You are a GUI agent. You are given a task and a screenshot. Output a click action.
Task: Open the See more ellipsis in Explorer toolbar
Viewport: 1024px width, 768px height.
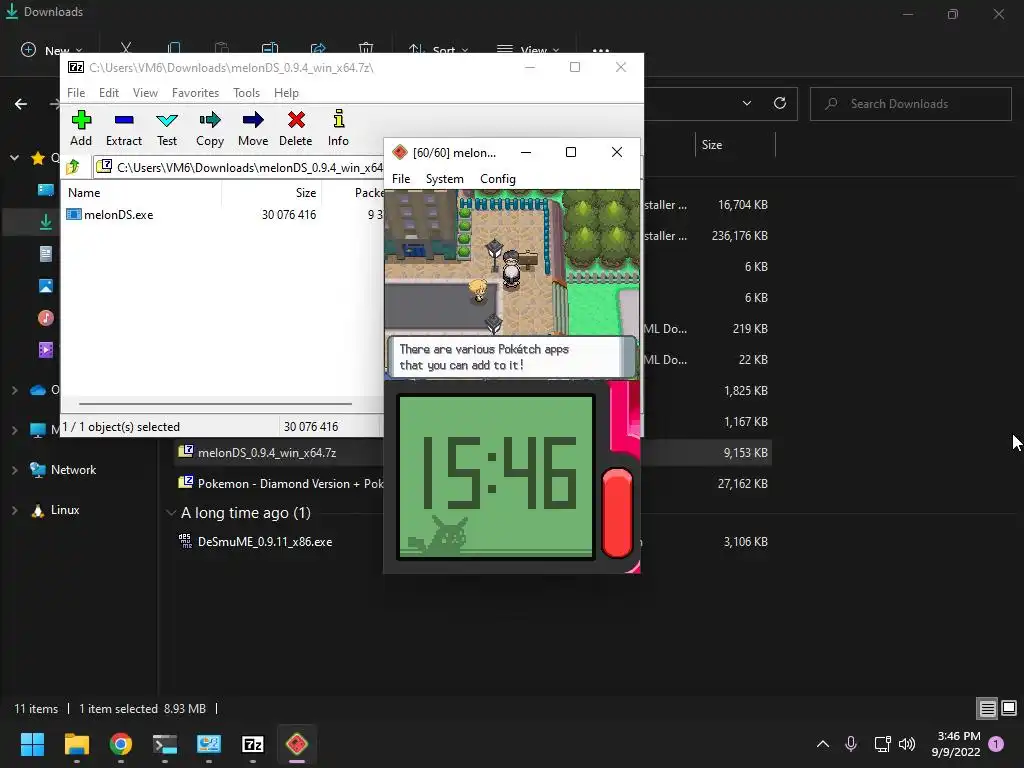[601, 50]
